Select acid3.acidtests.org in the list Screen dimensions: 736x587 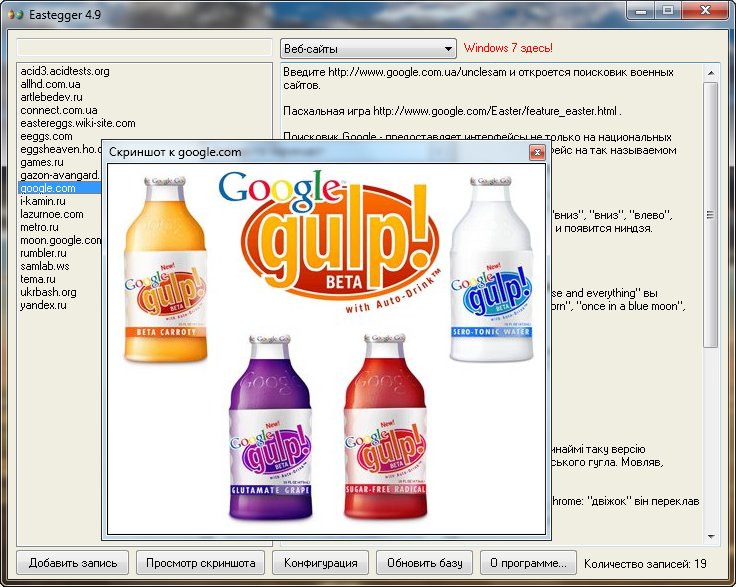65,71
